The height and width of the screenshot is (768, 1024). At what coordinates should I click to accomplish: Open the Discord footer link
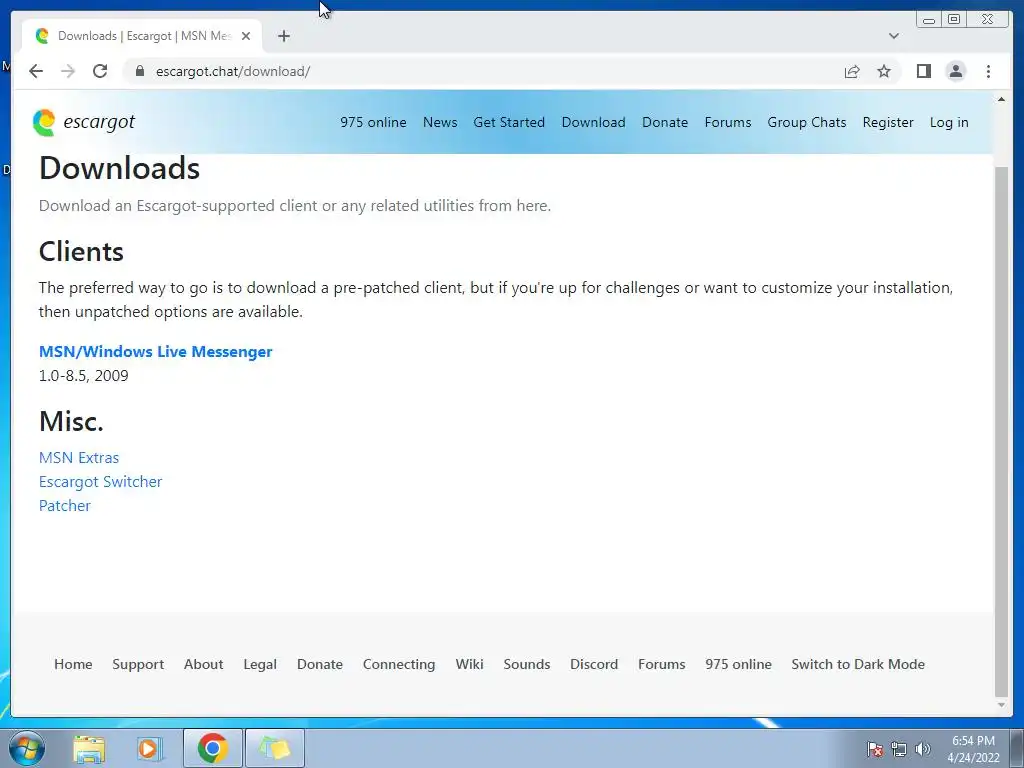pyautogui.click(x=594, y=664)
